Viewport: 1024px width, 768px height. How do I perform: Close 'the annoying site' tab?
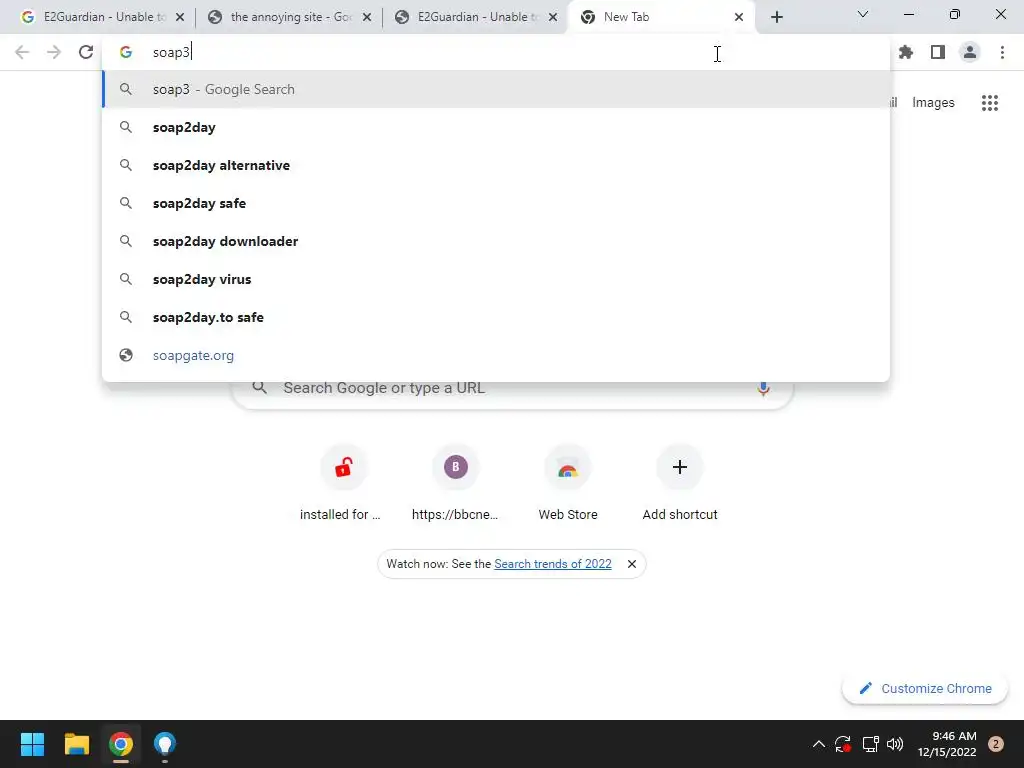pos(367,18)
